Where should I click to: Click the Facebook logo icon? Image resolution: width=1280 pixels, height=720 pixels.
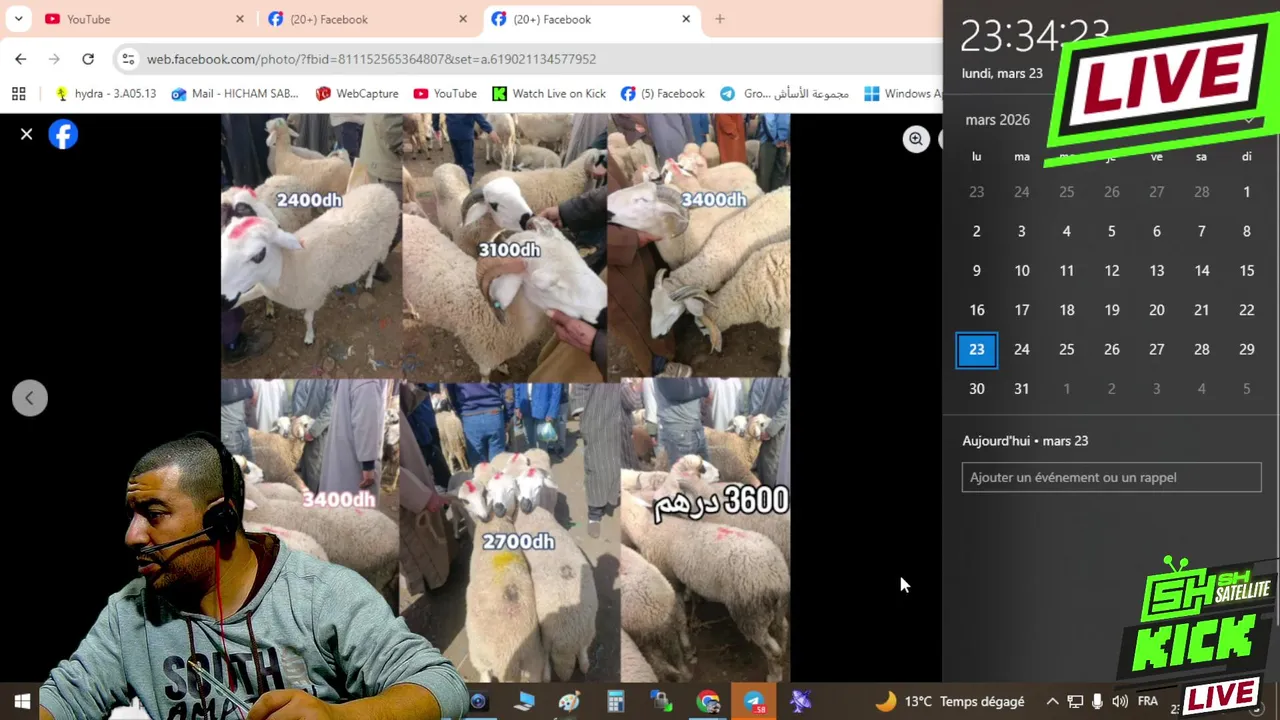(63, 134)
